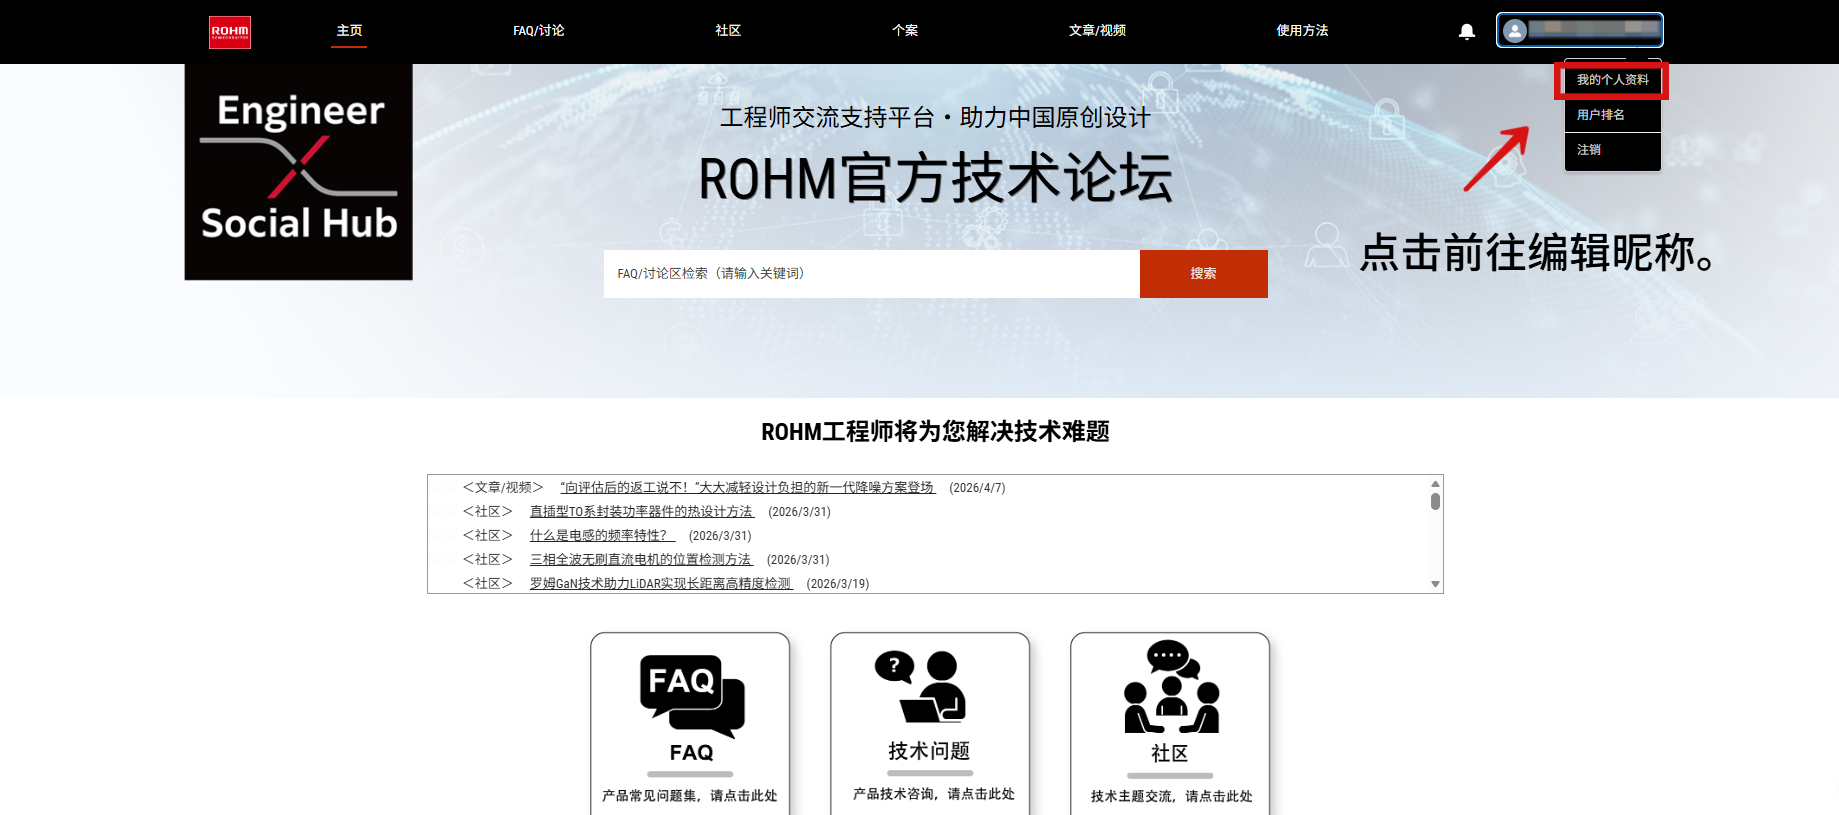Go to the FAQ/讨论 navigation tab
Image resolution: width=1839 pixels, height=815 pixels.
point(538,31)
